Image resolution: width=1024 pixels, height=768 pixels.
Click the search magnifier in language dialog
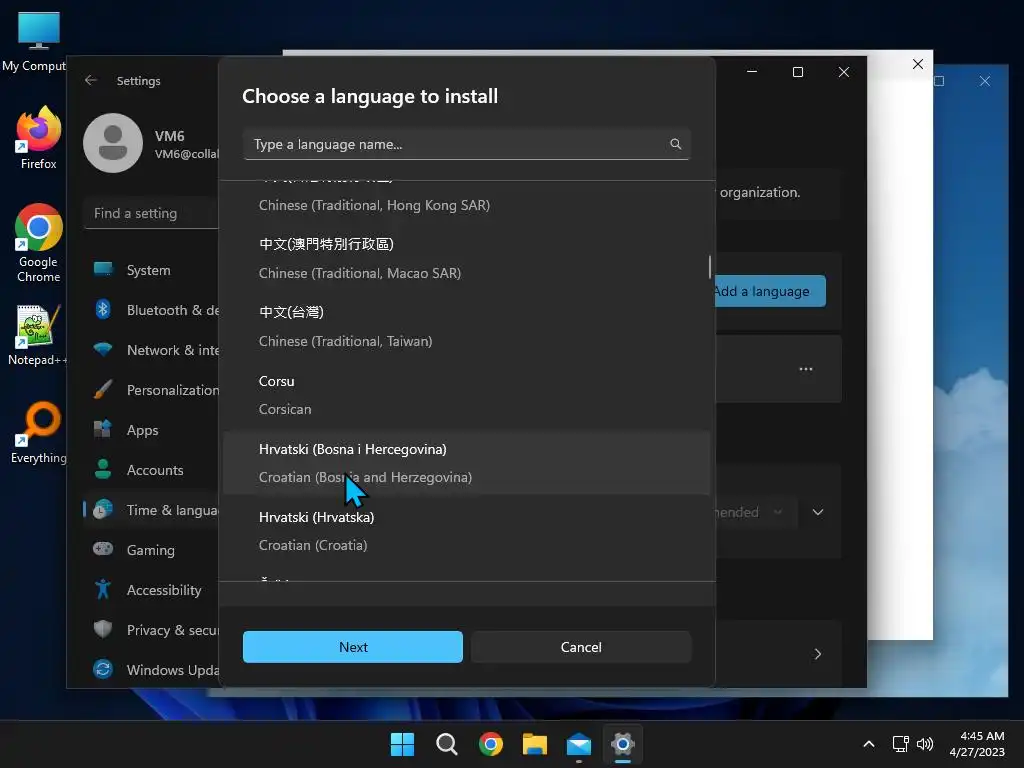675,144
